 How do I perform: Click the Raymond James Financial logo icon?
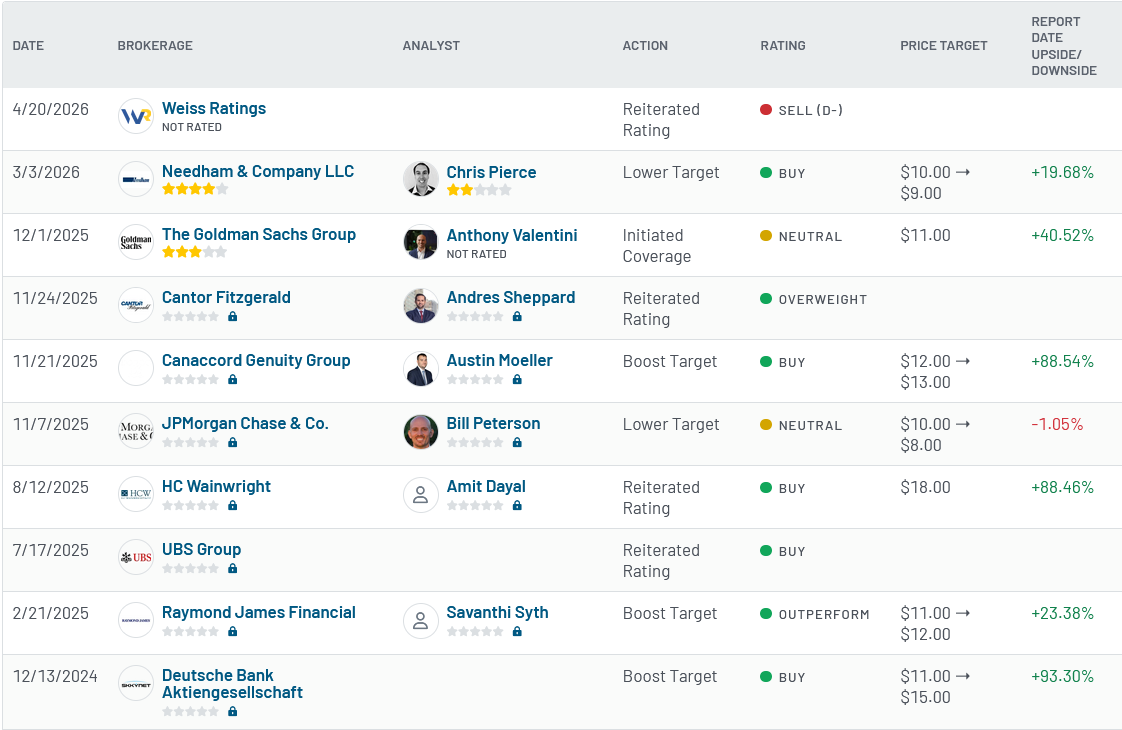136,620
